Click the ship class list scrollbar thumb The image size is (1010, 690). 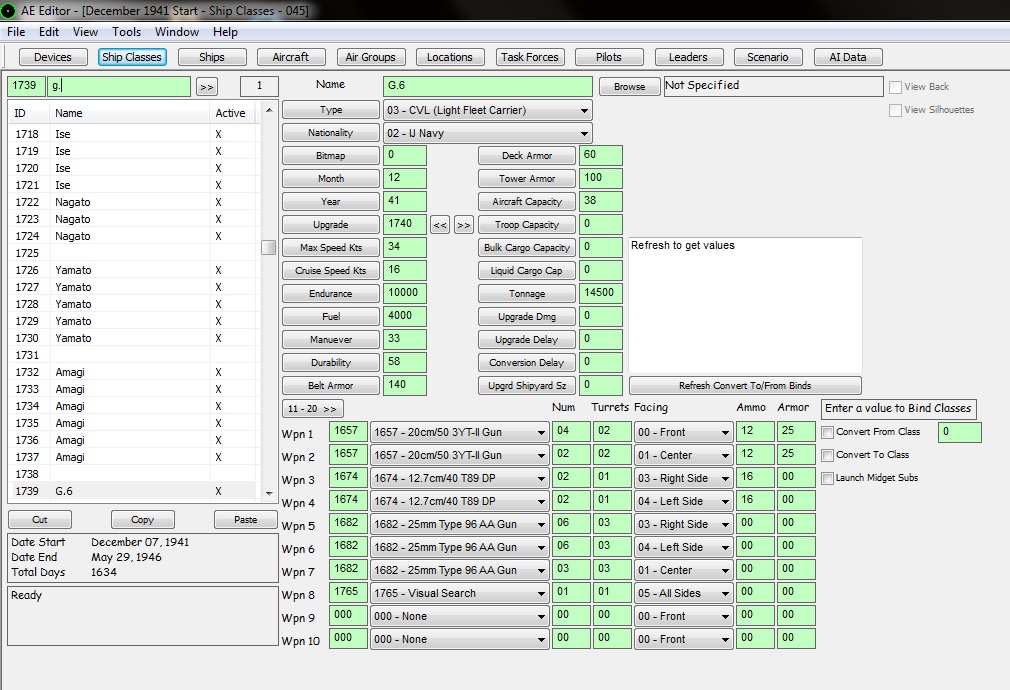click(x=269, y=247)
